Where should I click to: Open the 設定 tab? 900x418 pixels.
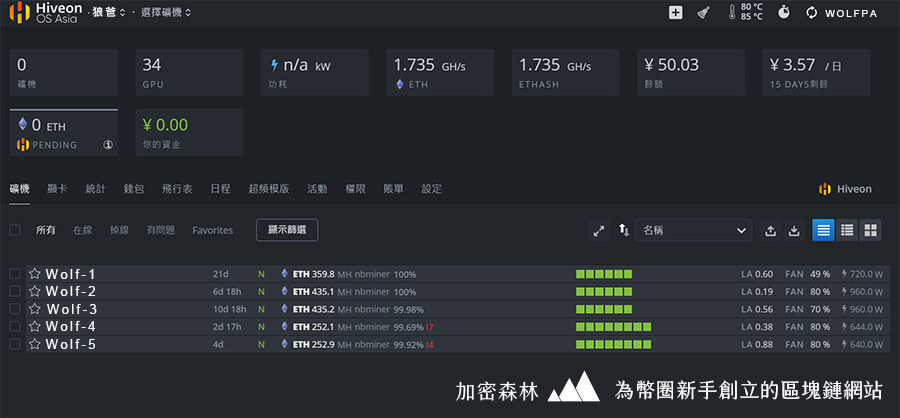pyautogui.click(x=432, y=188)
